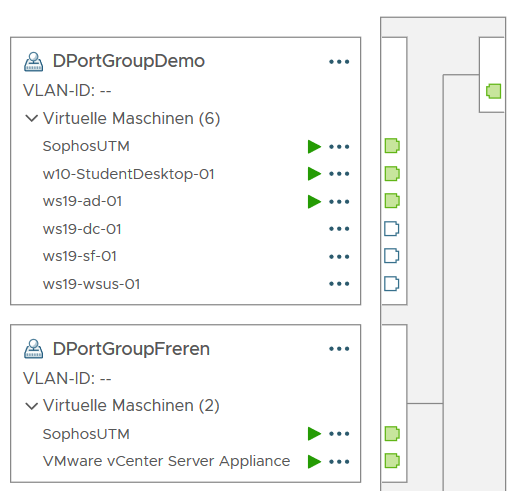Select the ws19-dc-01 virtual machine entry

82,229
